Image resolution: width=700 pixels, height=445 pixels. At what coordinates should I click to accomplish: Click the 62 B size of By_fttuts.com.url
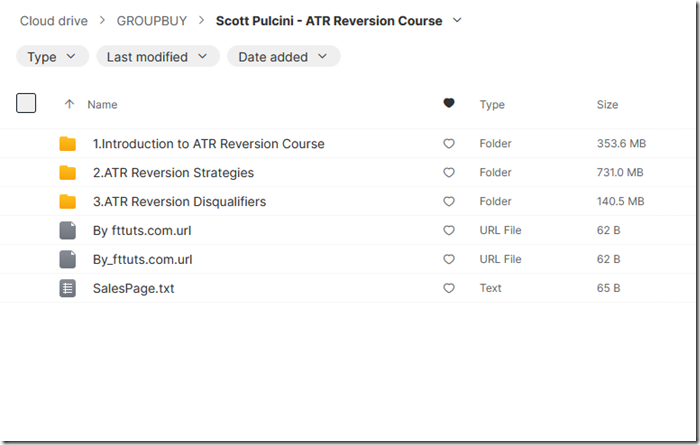[x=608, y=259]
